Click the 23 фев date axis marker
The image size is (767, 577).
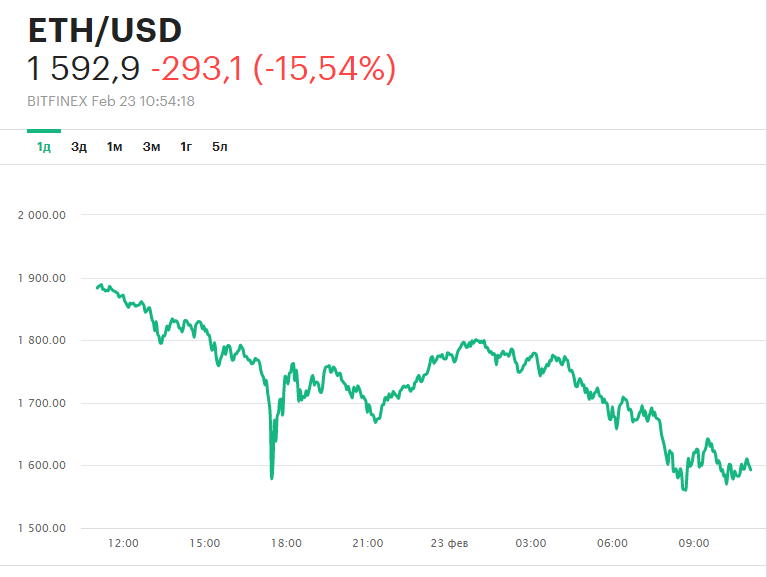click(x=449, y=543)
